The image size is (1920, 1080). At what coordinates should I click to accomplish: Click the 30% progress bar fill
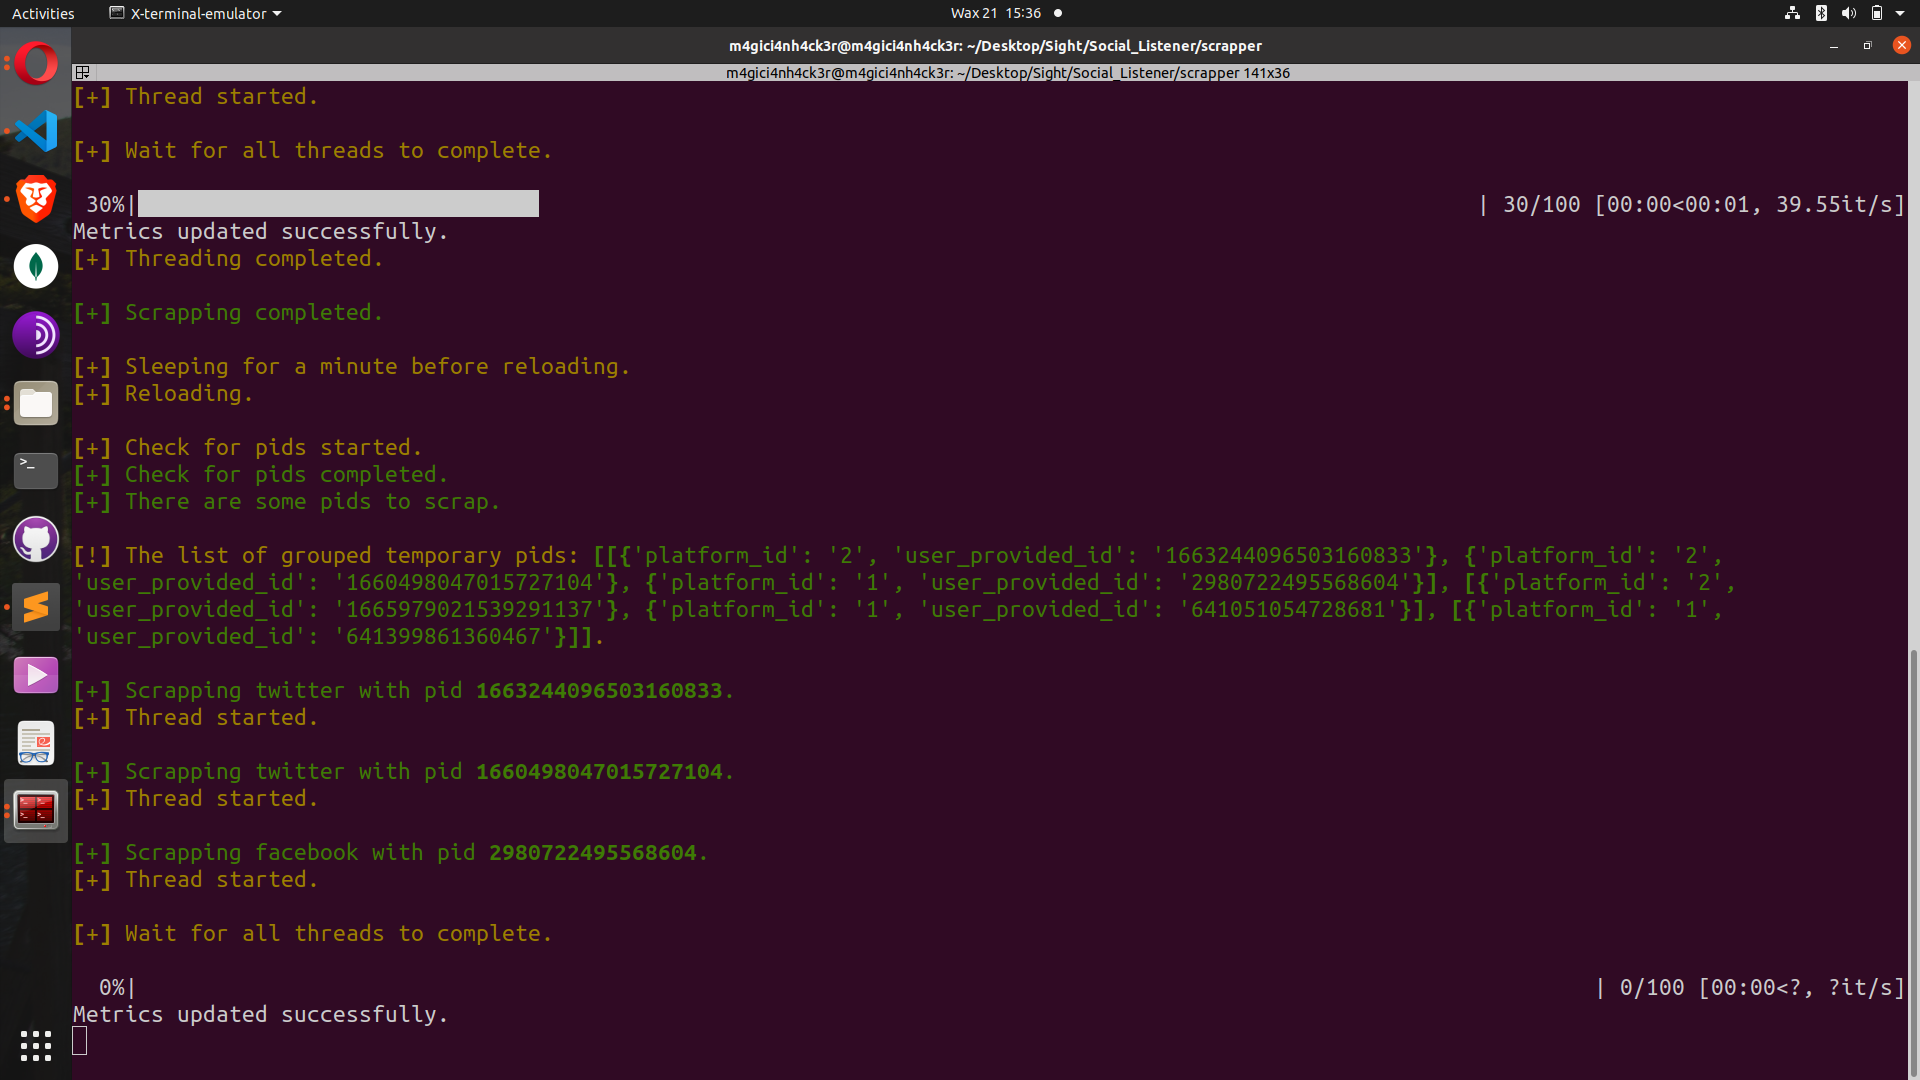(338, 204)
